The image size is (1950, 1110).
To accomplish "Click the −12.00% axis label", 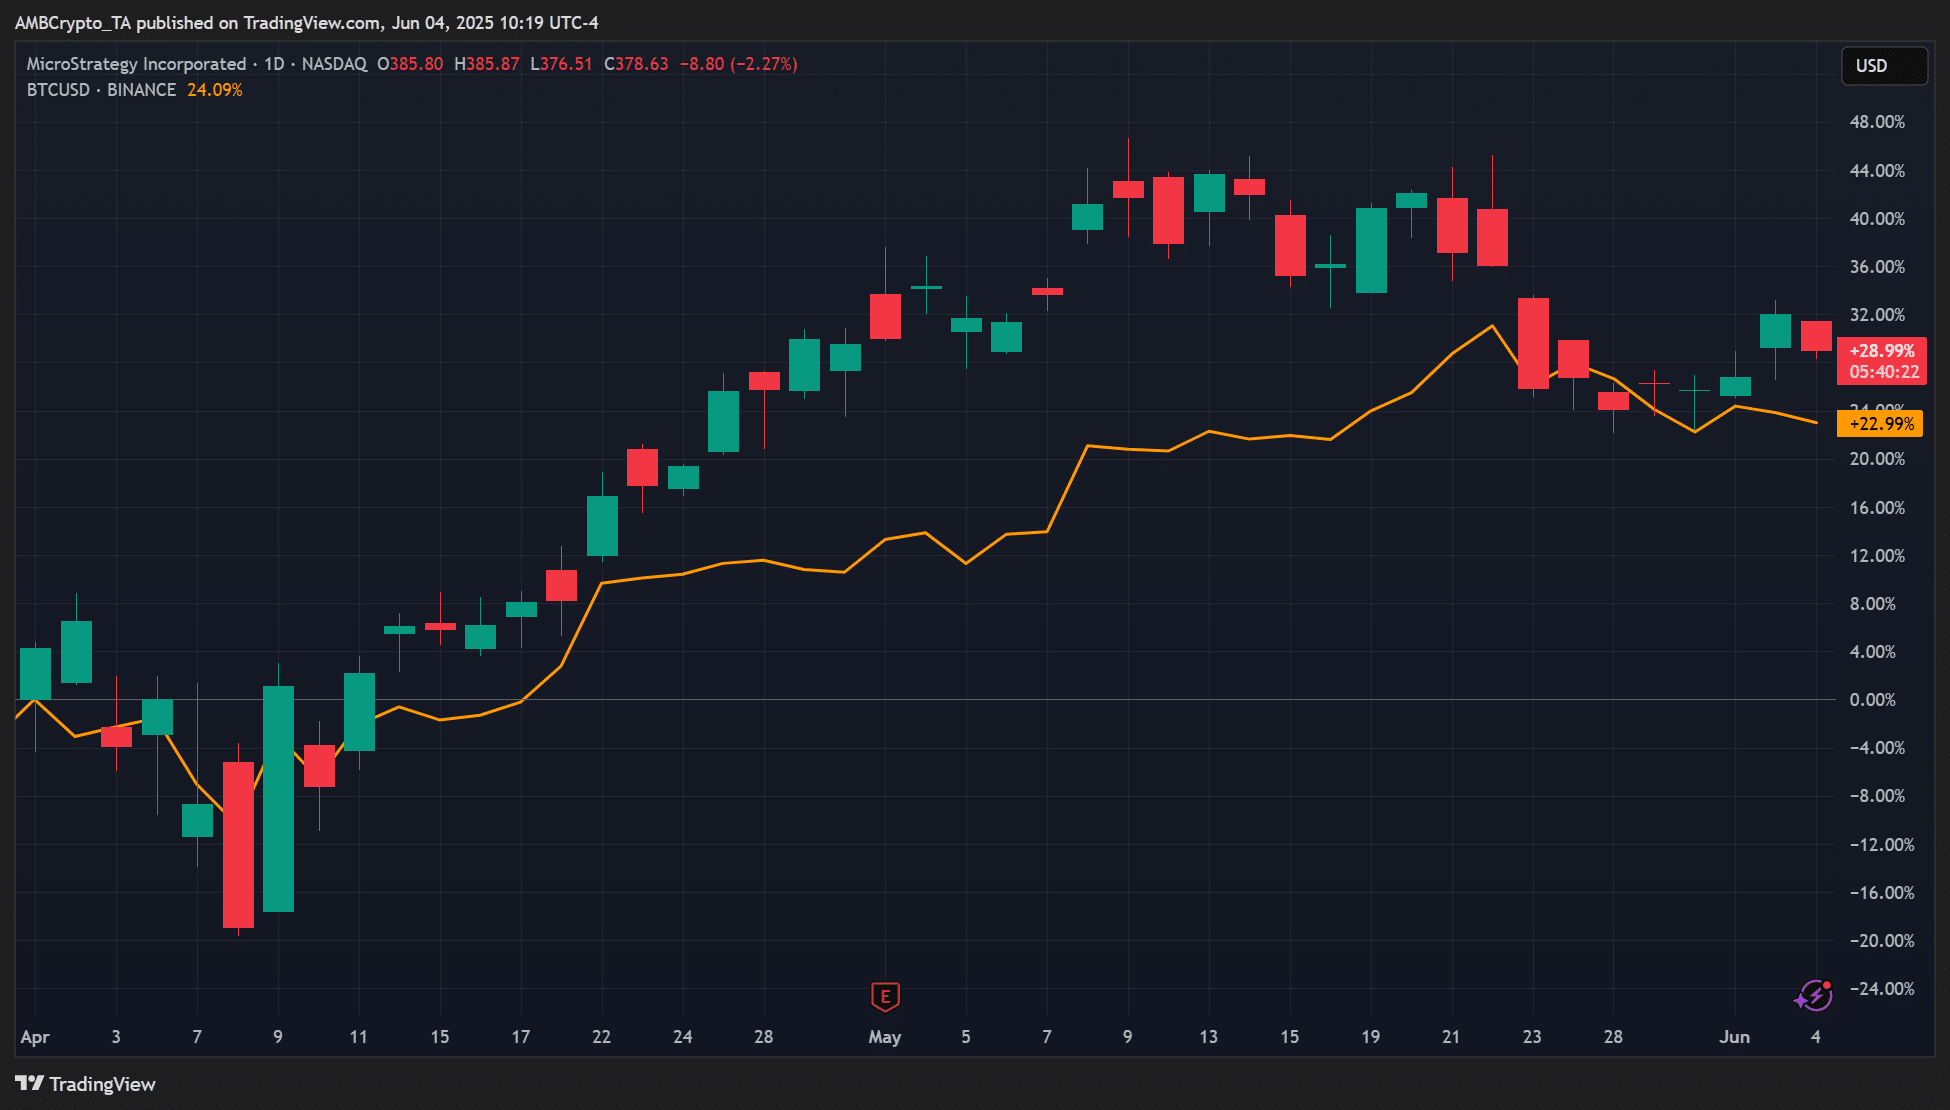I will tap(1881, 845).
